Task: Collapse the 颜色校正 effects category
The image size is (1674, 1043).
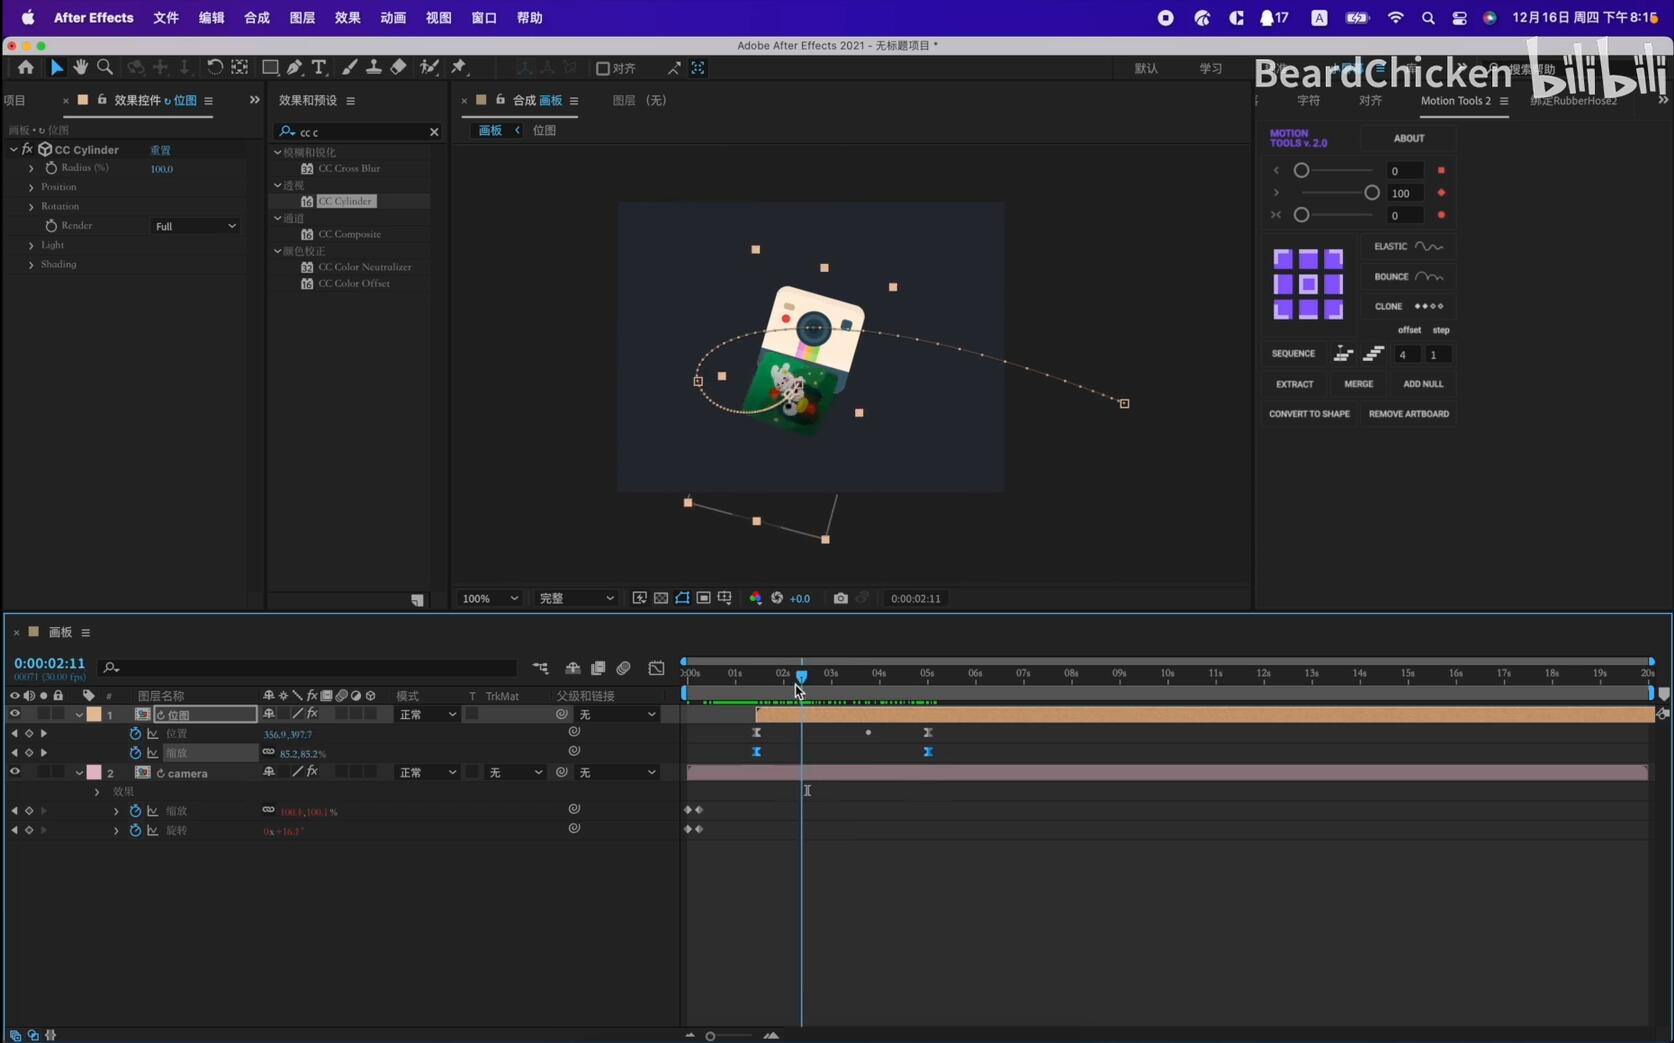Action: [x=278, y=251]
